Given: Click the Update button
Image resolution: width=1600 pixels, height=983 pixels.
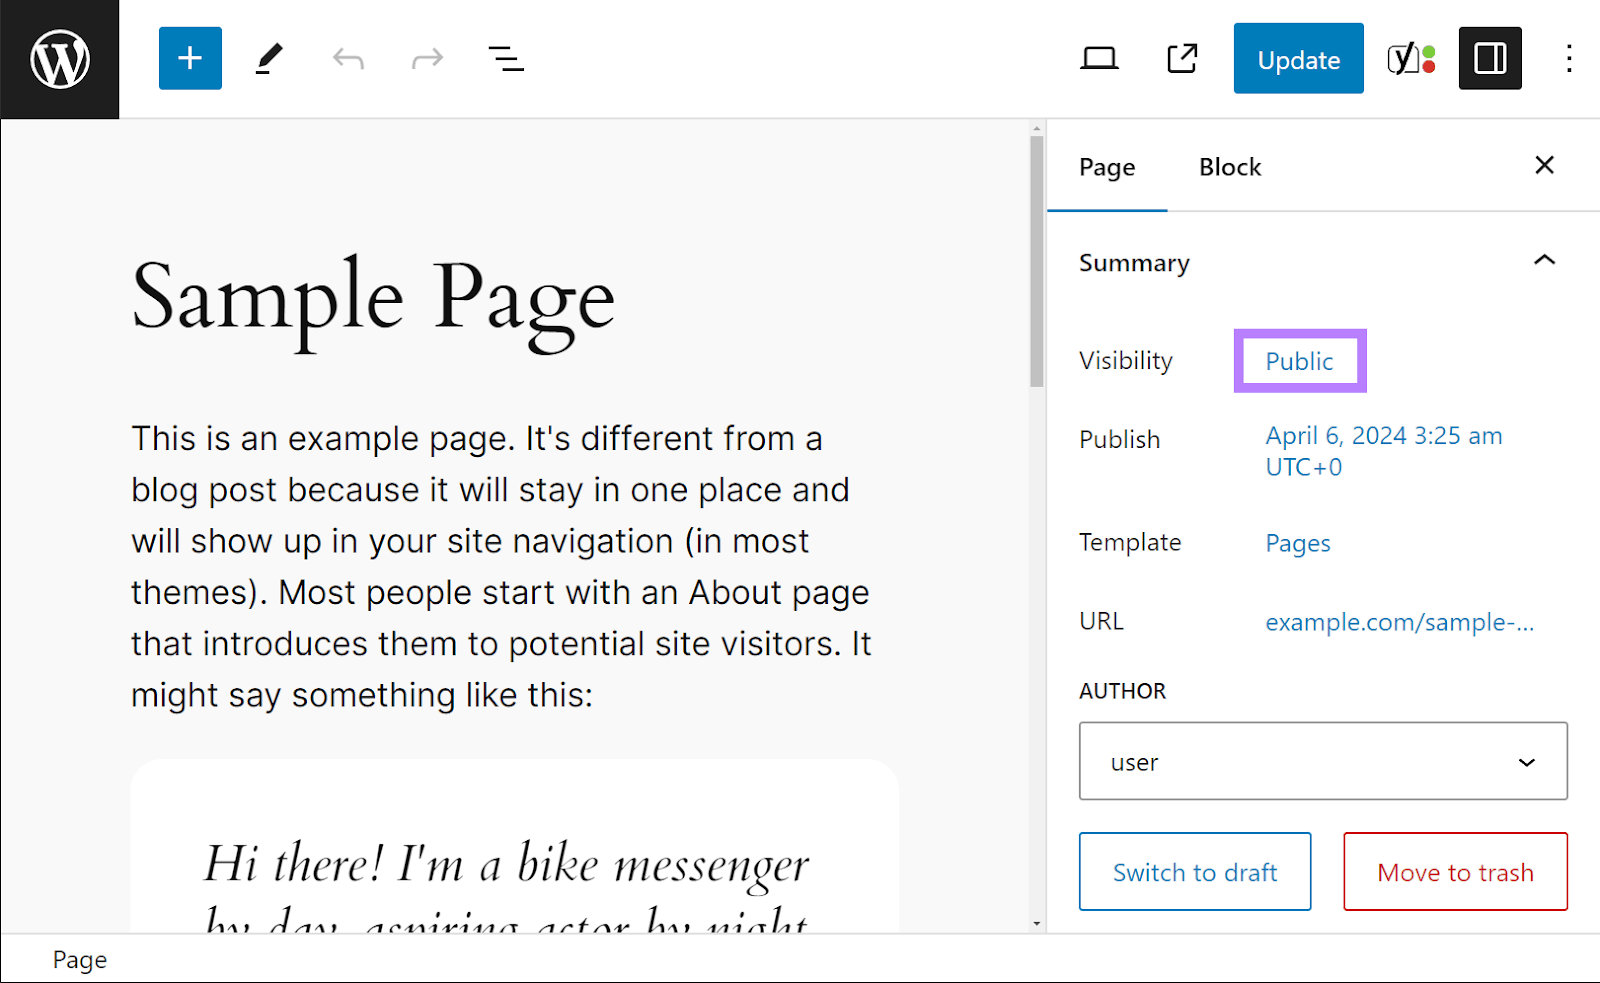Looking at the screenshot, I should [x=1298, y=58].
